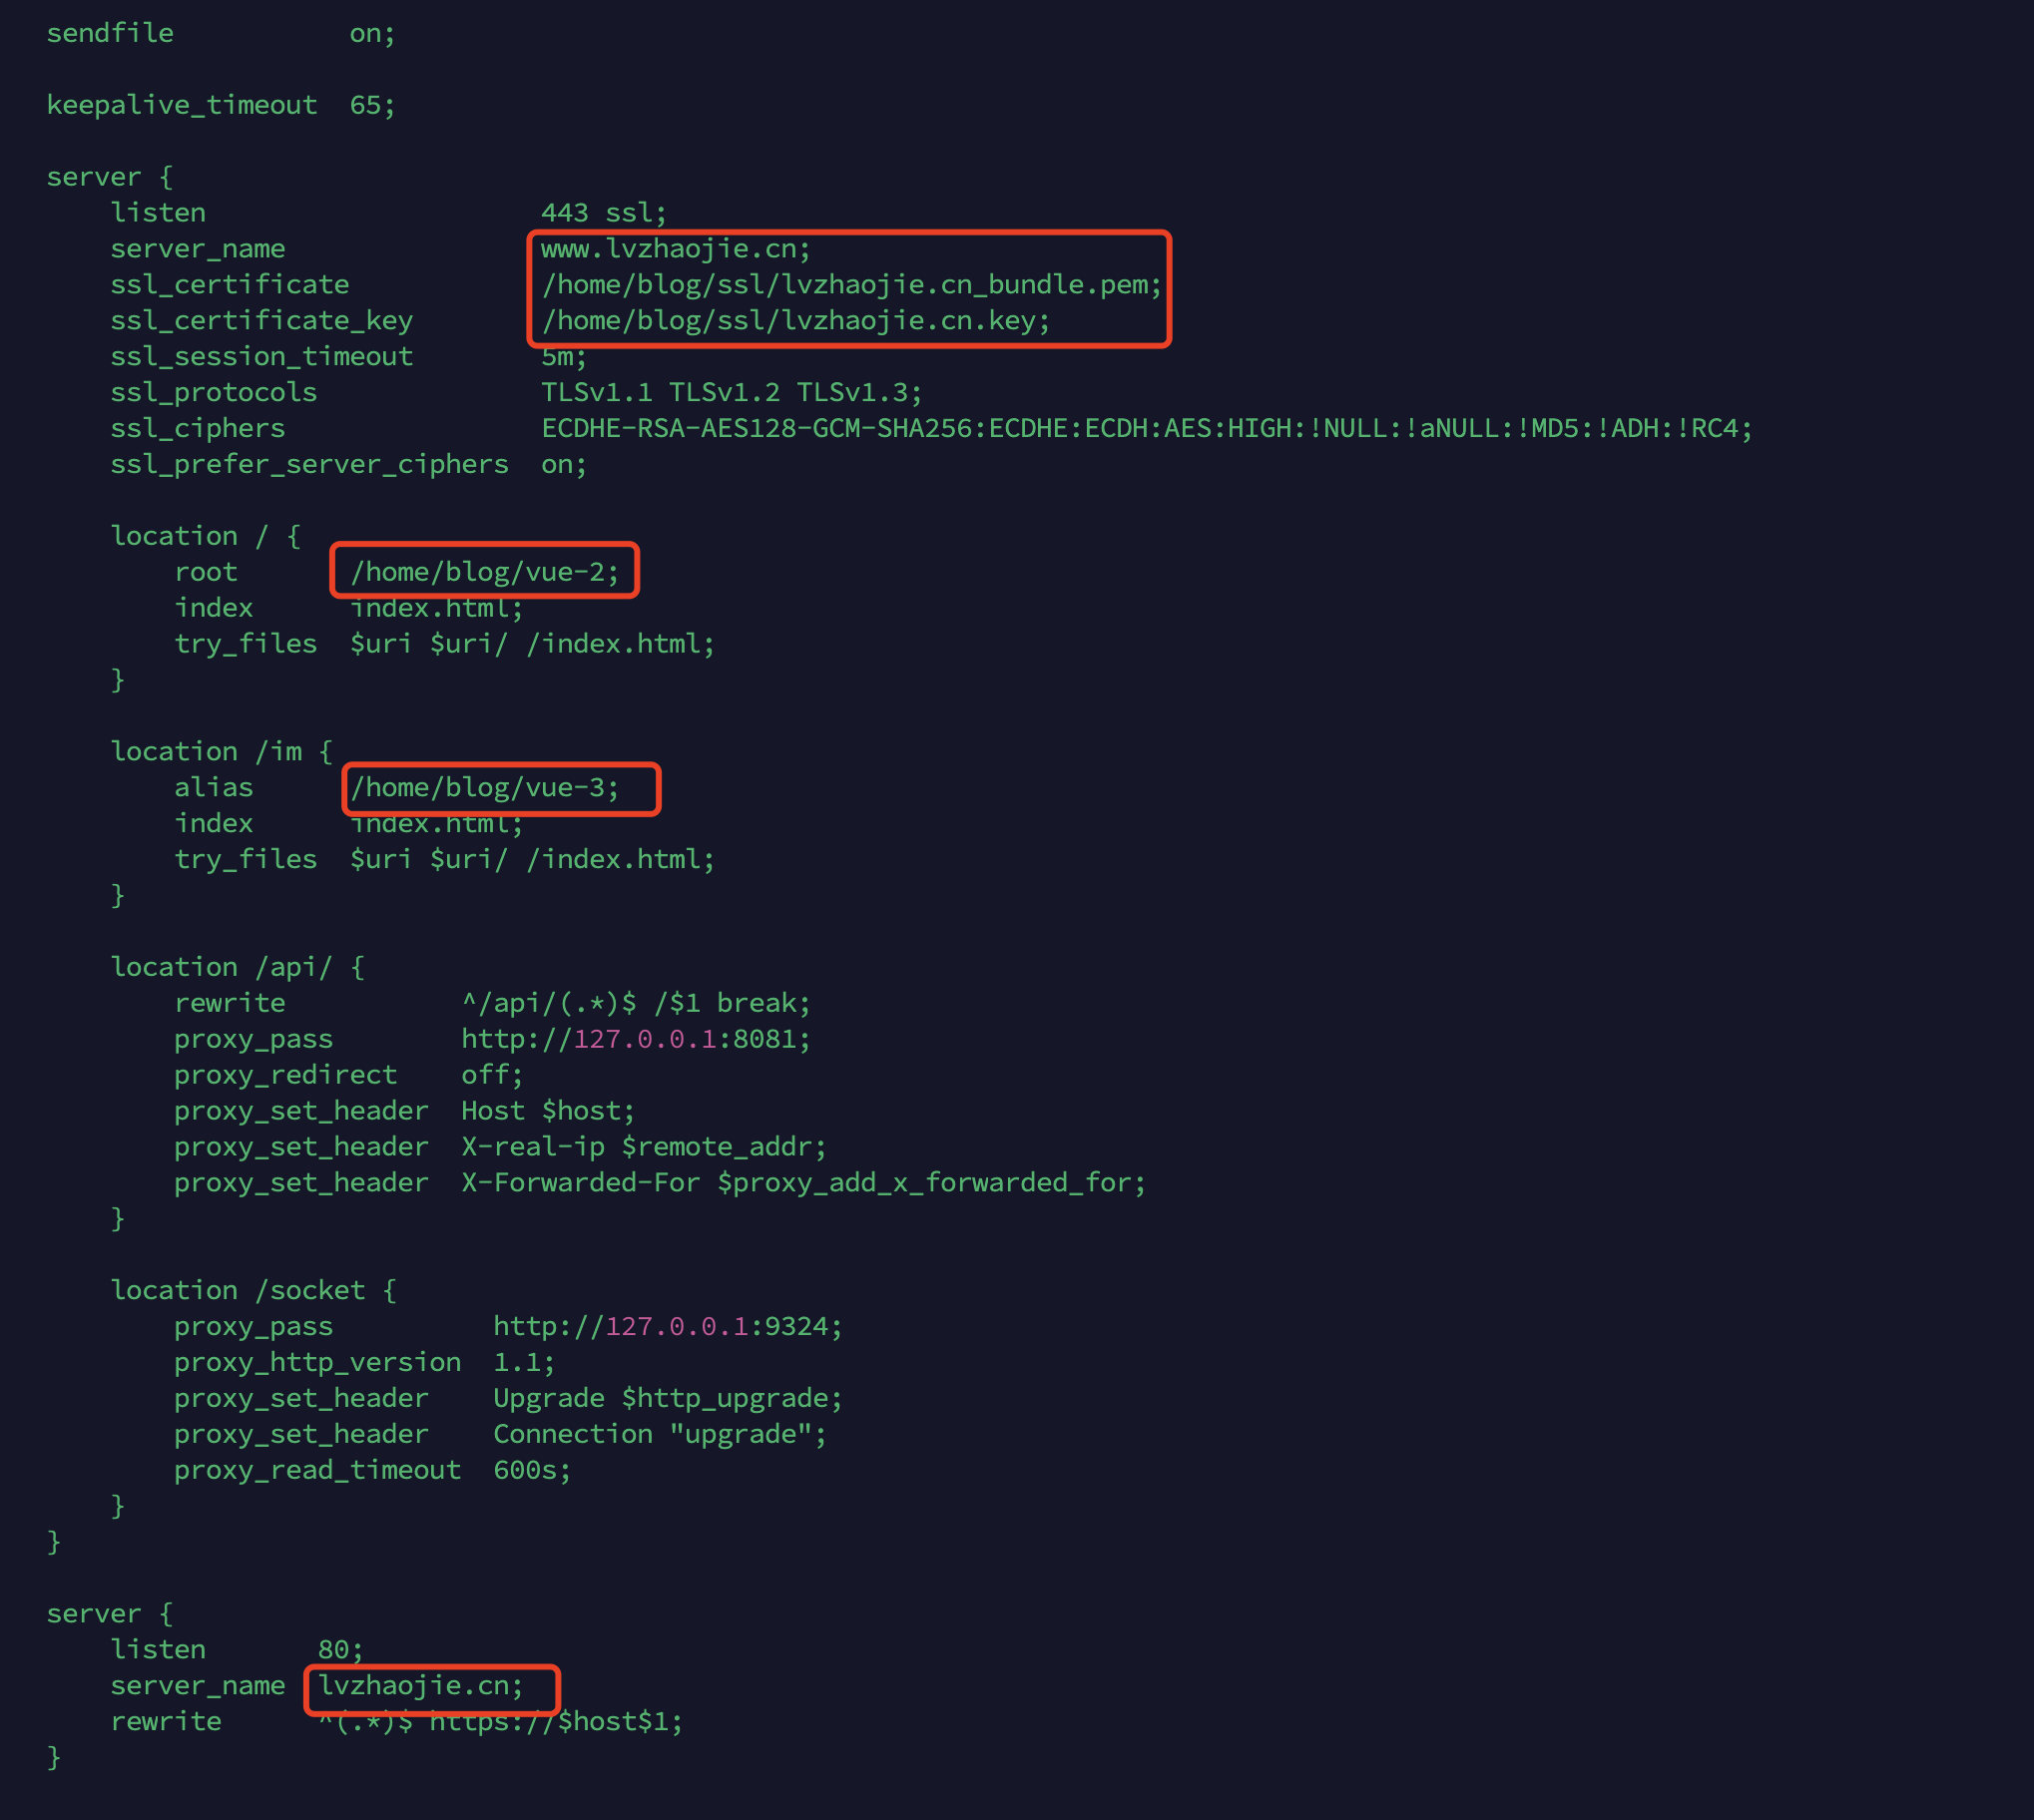Click the /home/blog/vue-2 root path
The height and width of the screenshot is (1820, 2034).
tap(484, 572)
